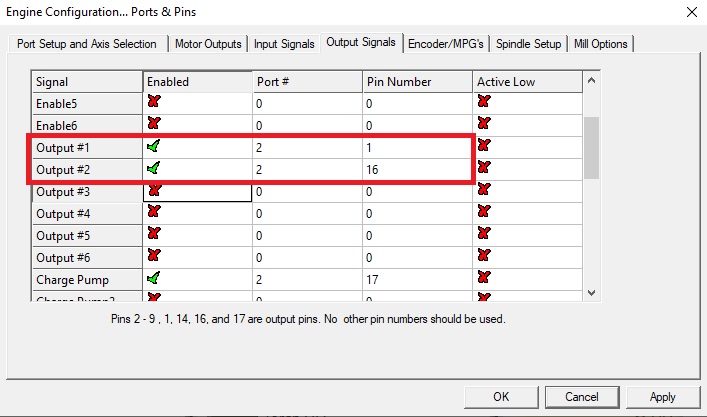The image size is (707, 417).
Task: Toggle Active Low for Output #2
Action: [x=484, y=167]
